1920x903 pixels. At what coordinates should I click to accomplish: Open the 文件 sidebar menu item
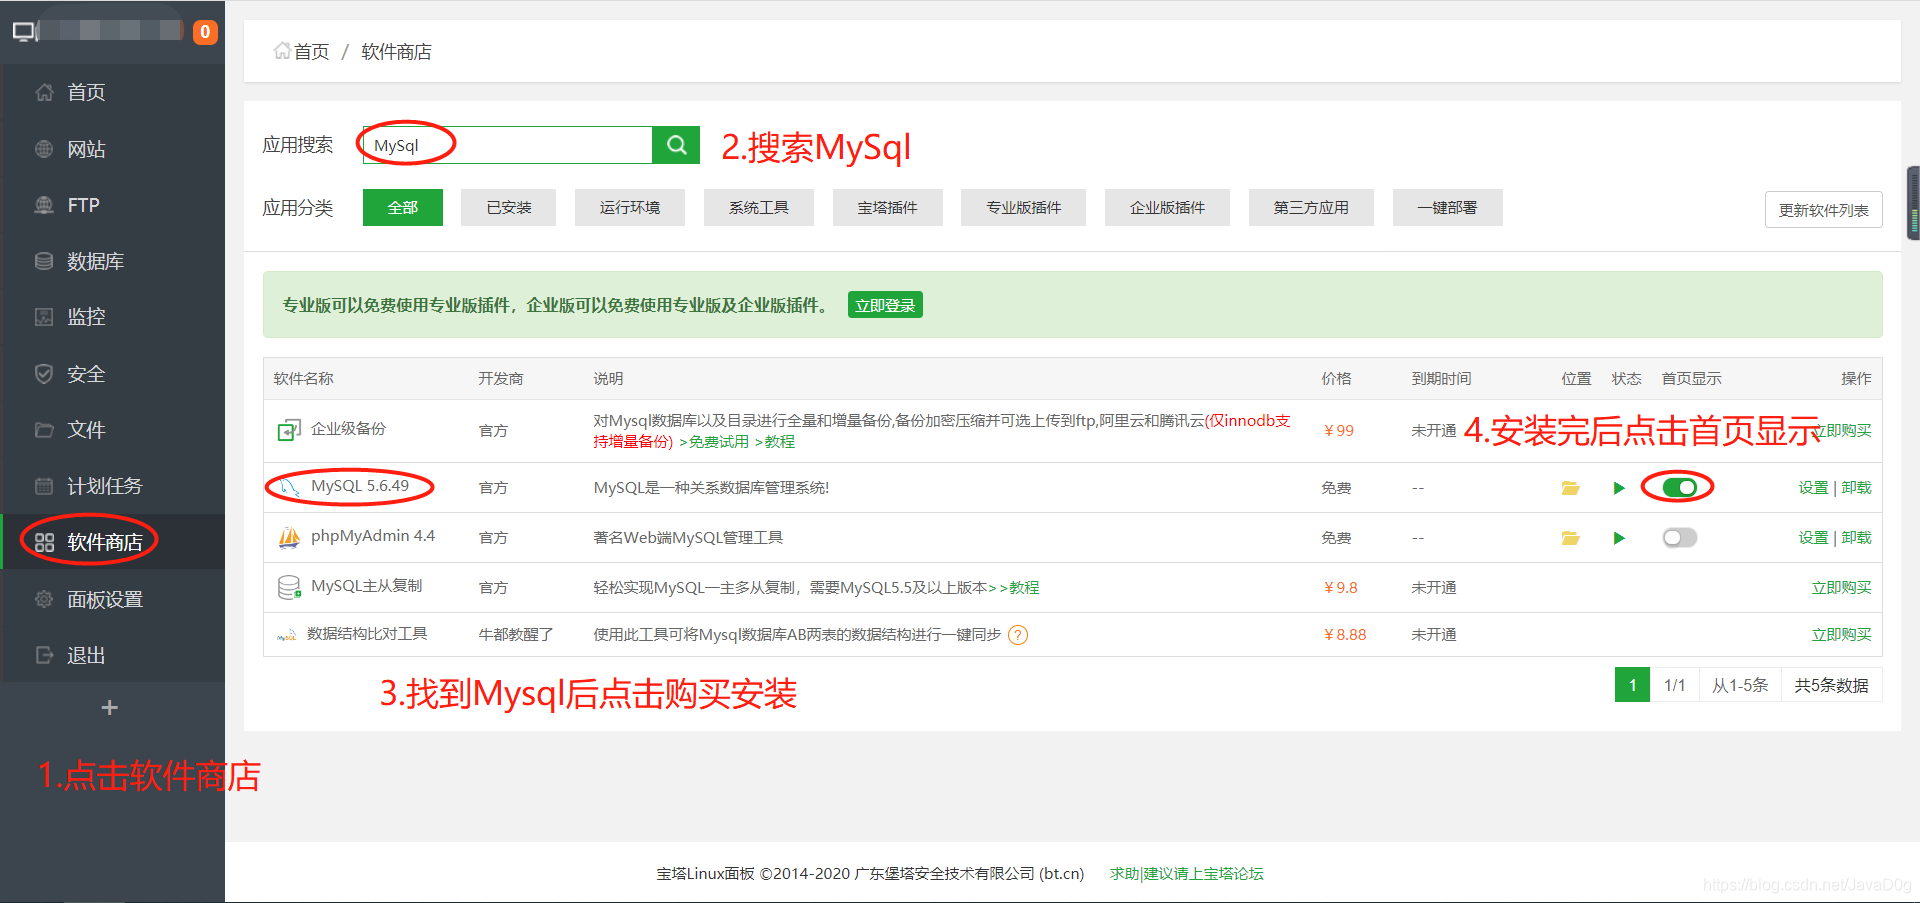(112, 430)
